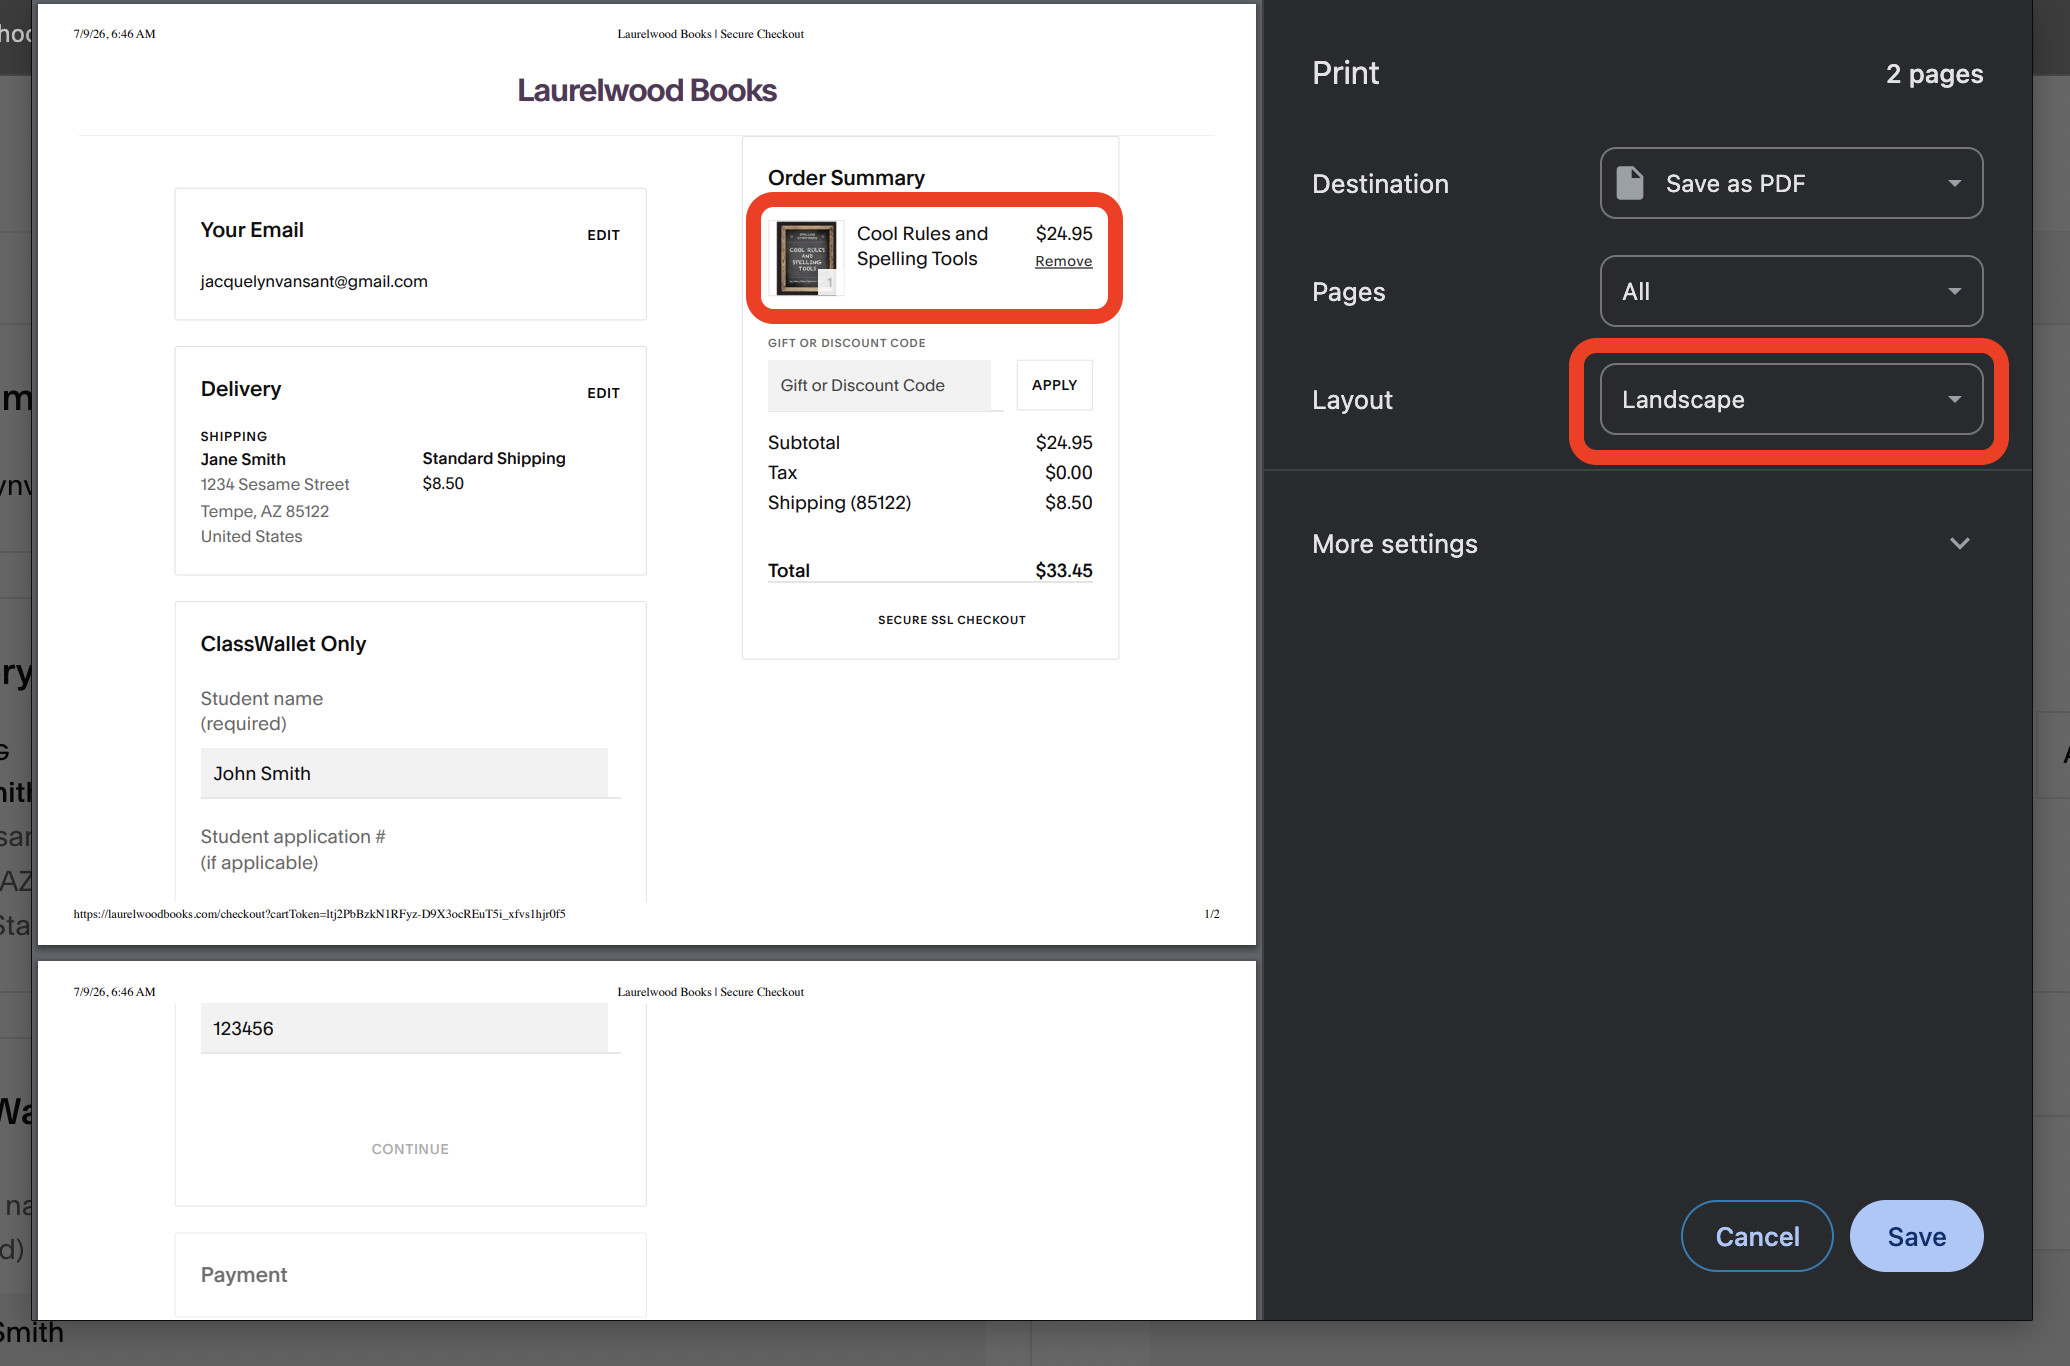Click EDIT beside Delivery

click(603, 393)
